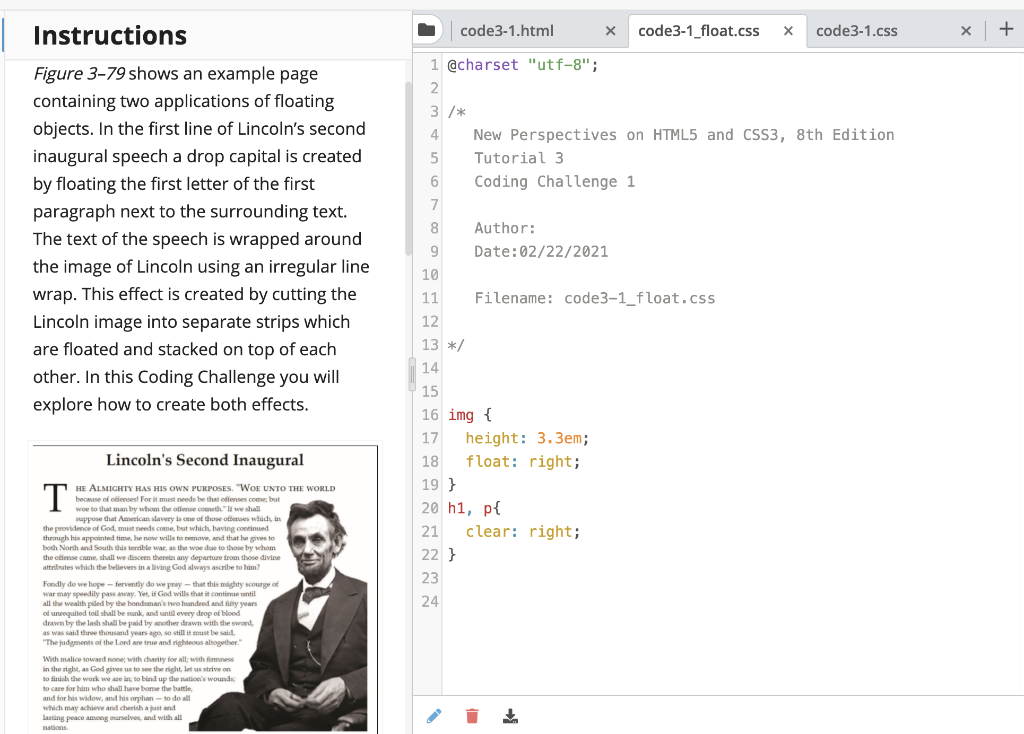Screen dimensions: 1024x734
Task: Open the folder file browser icon
Action: (x=427, y=29)
